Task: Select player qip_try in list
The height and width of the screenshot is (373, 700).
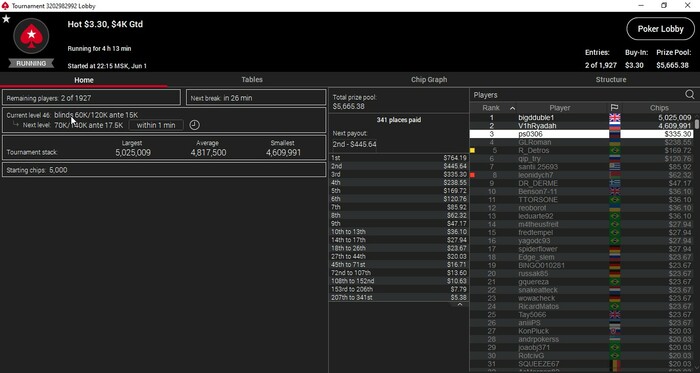Action: click(582, 159)
